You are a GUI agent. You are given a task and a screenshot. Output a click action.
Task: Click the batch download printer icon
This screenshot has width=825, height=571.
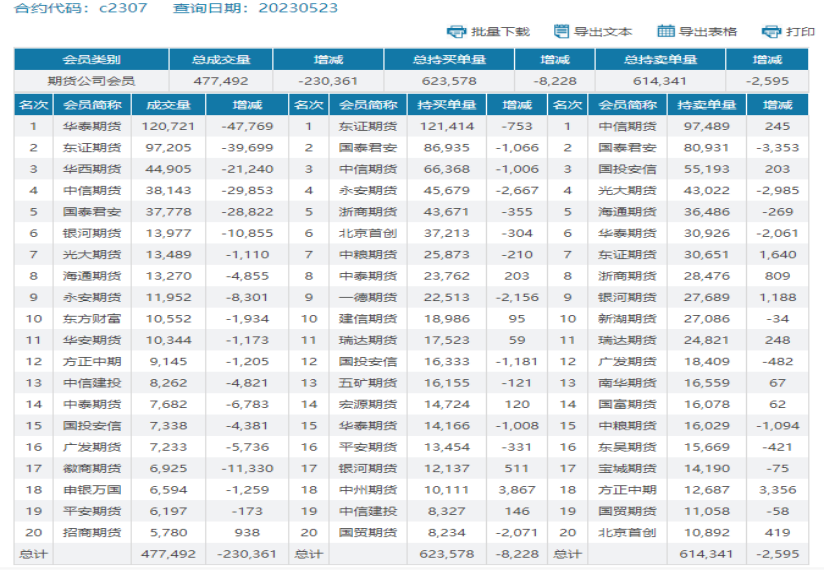pos(456,32)
